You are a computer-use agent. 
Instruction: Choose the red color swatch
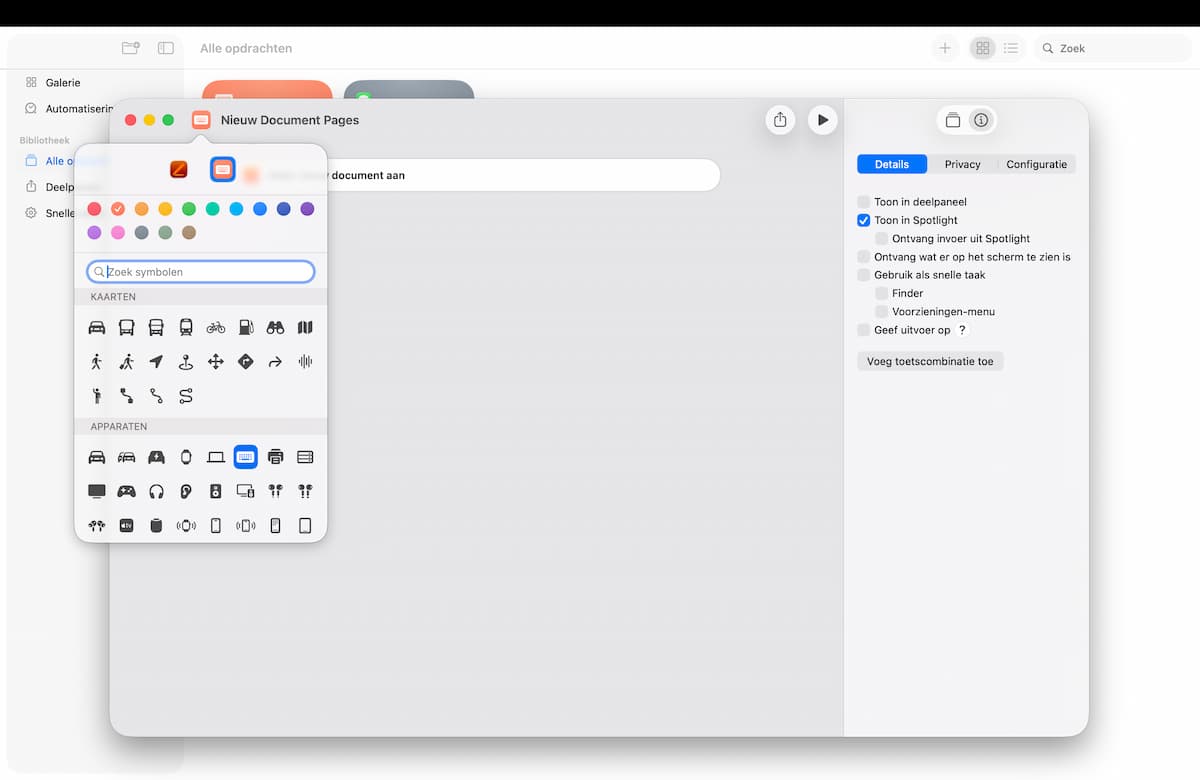click(x=94, y=209)
